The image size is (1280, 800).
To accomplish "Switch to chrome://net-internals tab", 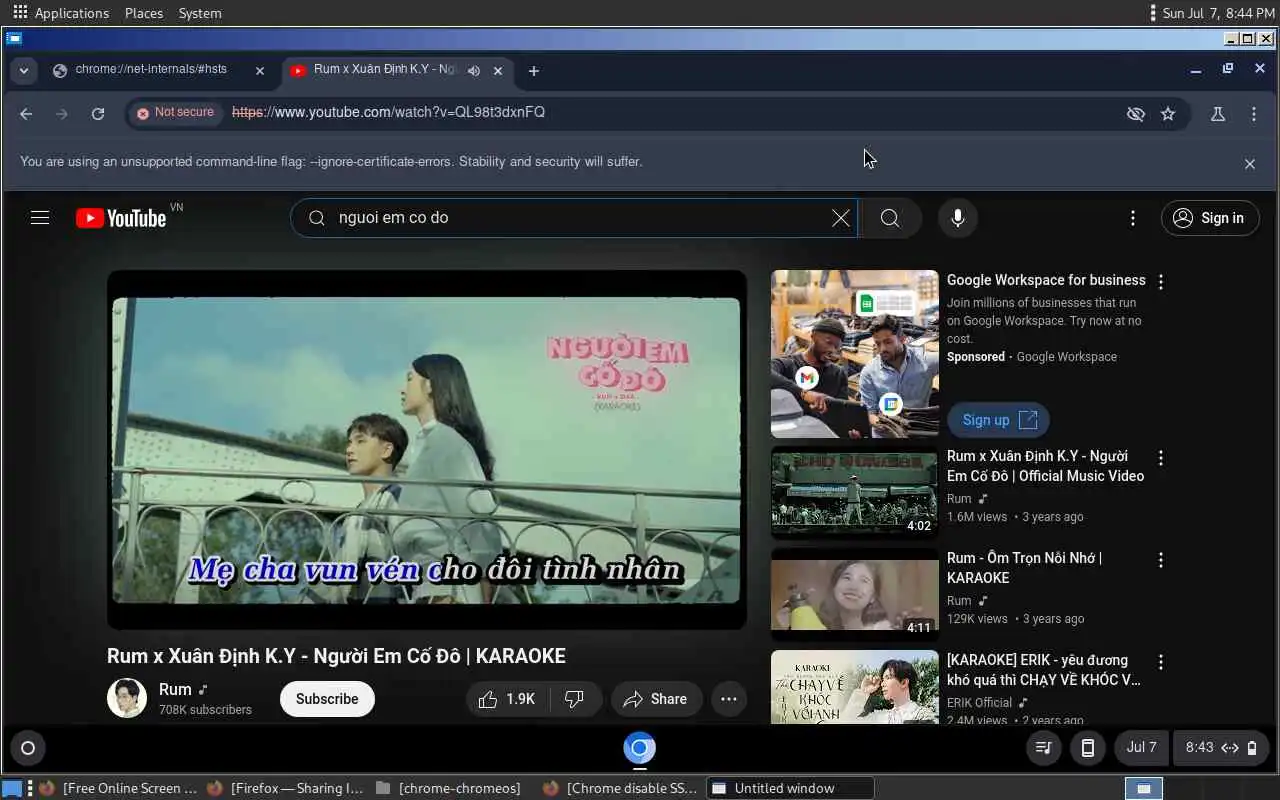I will point(151,70).
